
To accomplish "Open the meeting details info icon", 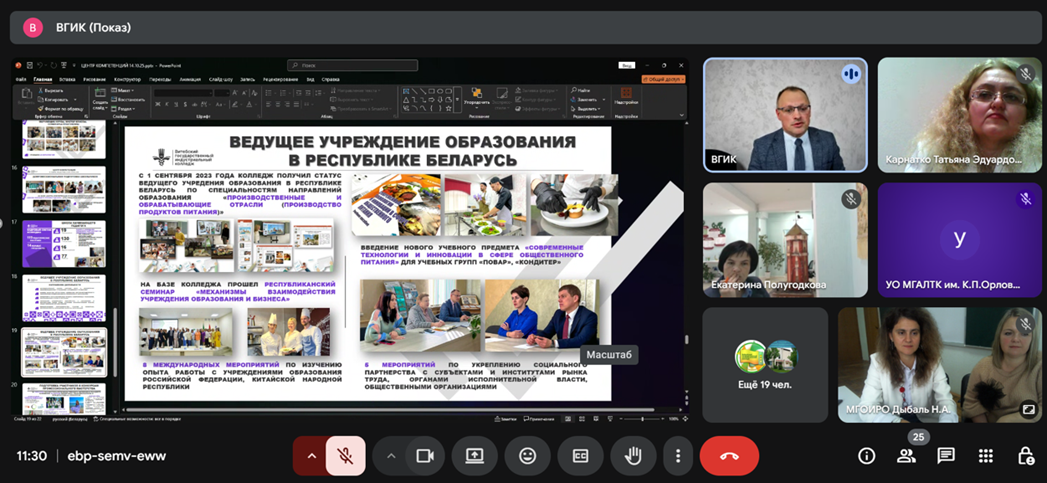I will click(x=867, y=456).
